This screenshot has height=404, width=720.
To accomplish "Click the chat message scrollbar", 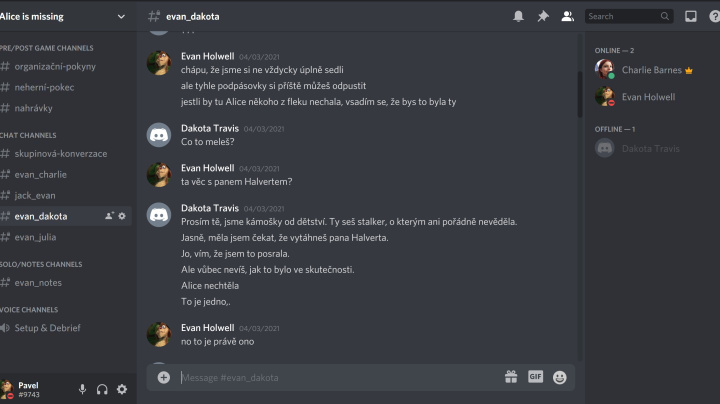I will click(580, 94).
